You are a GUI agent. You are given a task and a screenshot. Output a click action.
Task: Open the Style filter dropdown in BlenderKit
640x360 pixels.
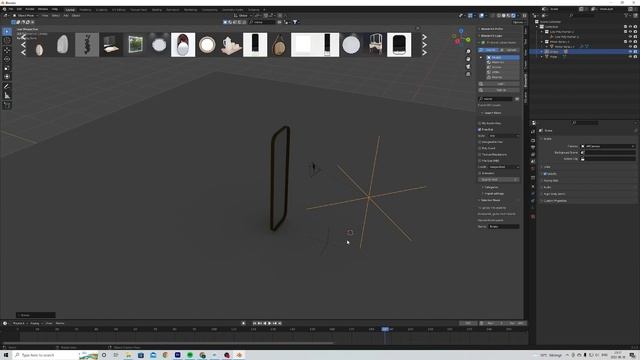504,136
